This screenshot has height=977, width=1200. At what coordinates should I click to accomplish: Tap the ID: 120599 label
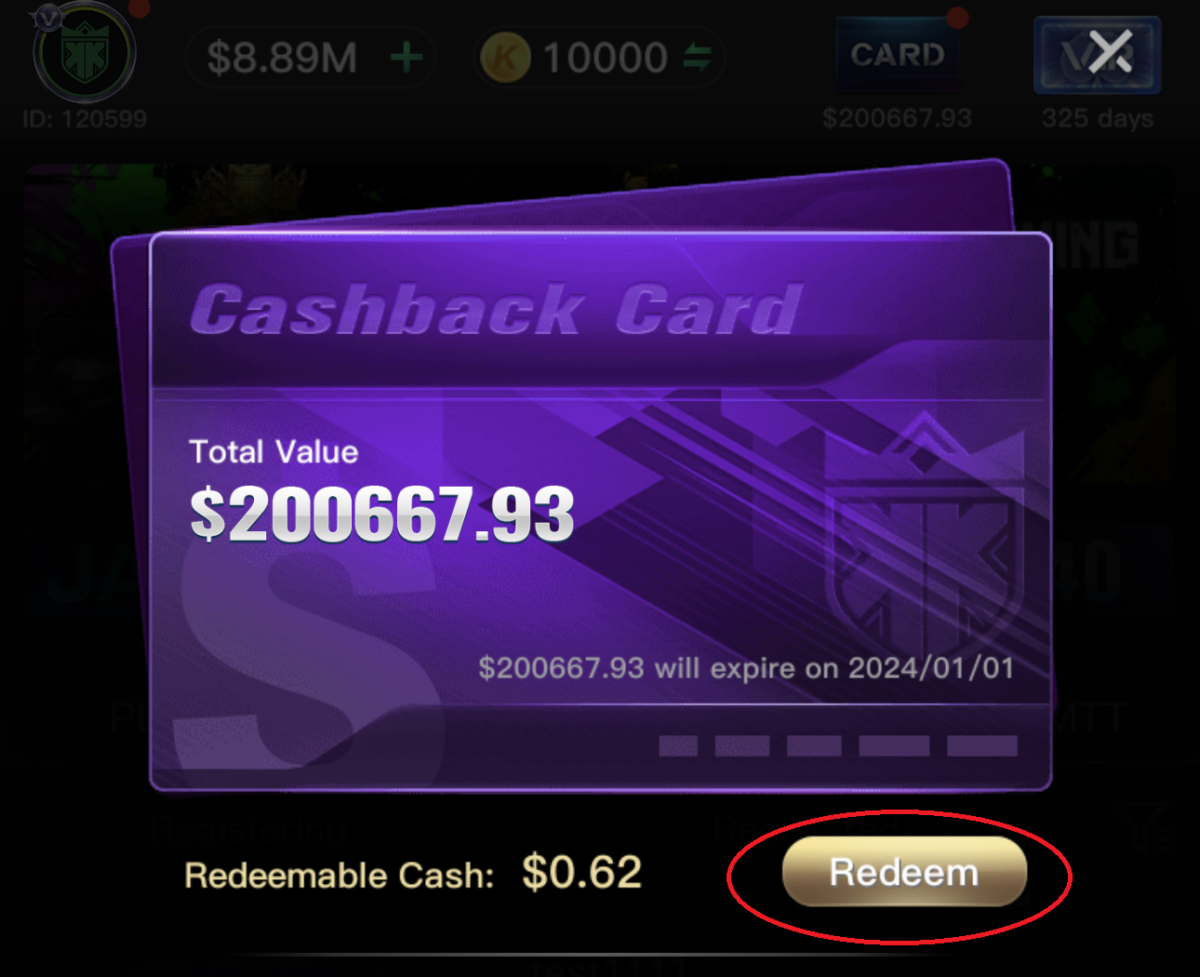[x=85, y=119]
